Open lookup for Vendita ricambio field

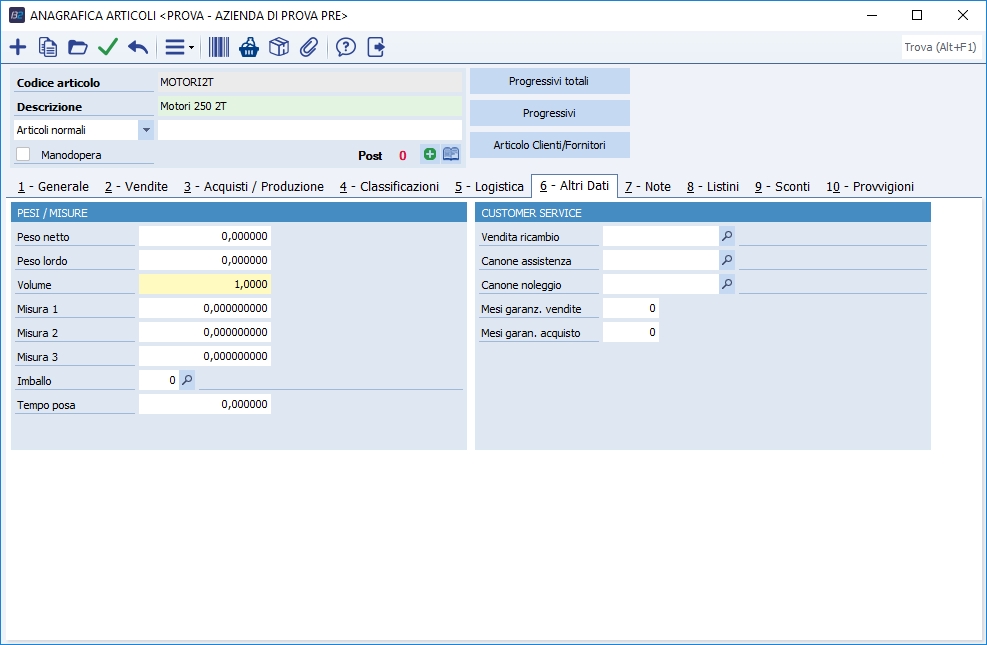click(x=727, y=237)
